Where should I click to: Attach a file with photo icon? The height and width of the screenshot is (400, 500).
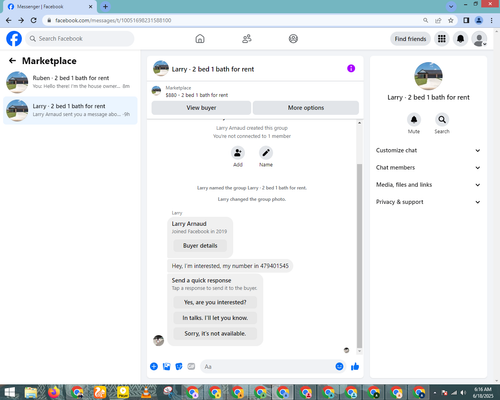click(166, 367)
